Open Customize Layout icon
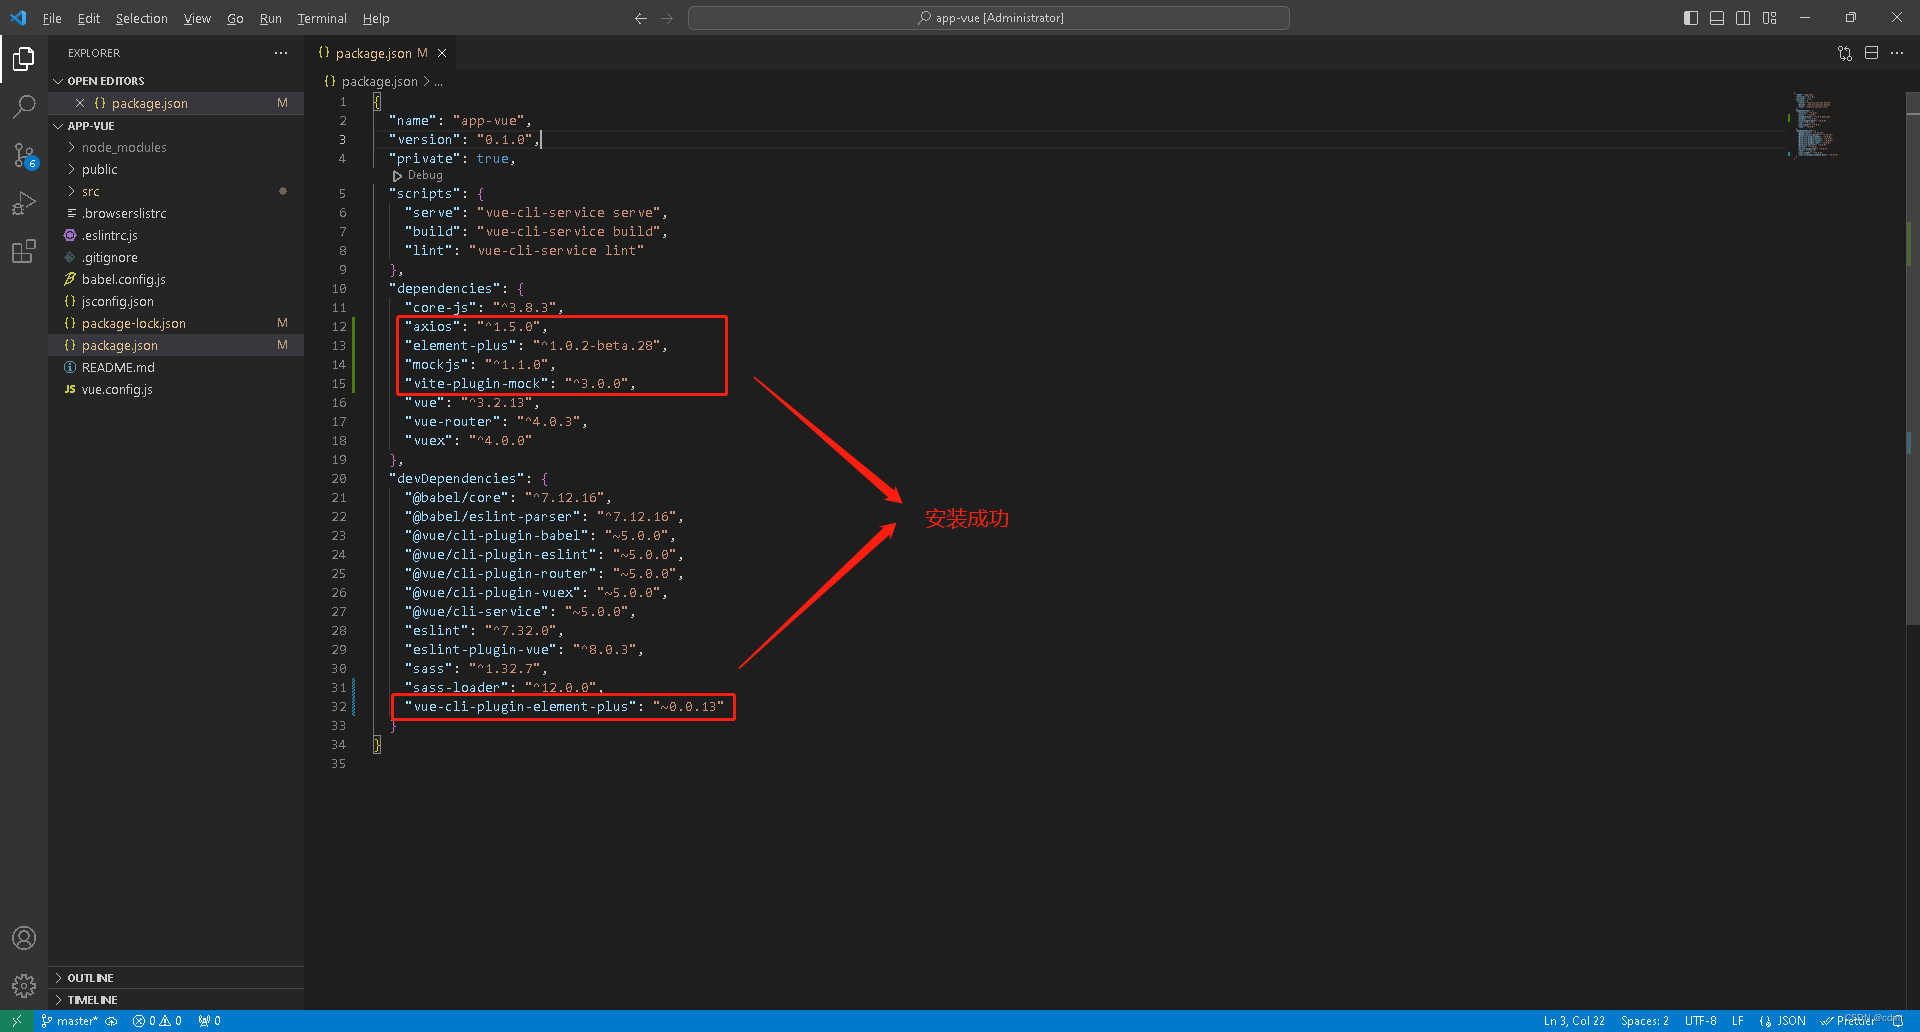Screen dimensions: 1920x1032 [x=1770, y=18]
